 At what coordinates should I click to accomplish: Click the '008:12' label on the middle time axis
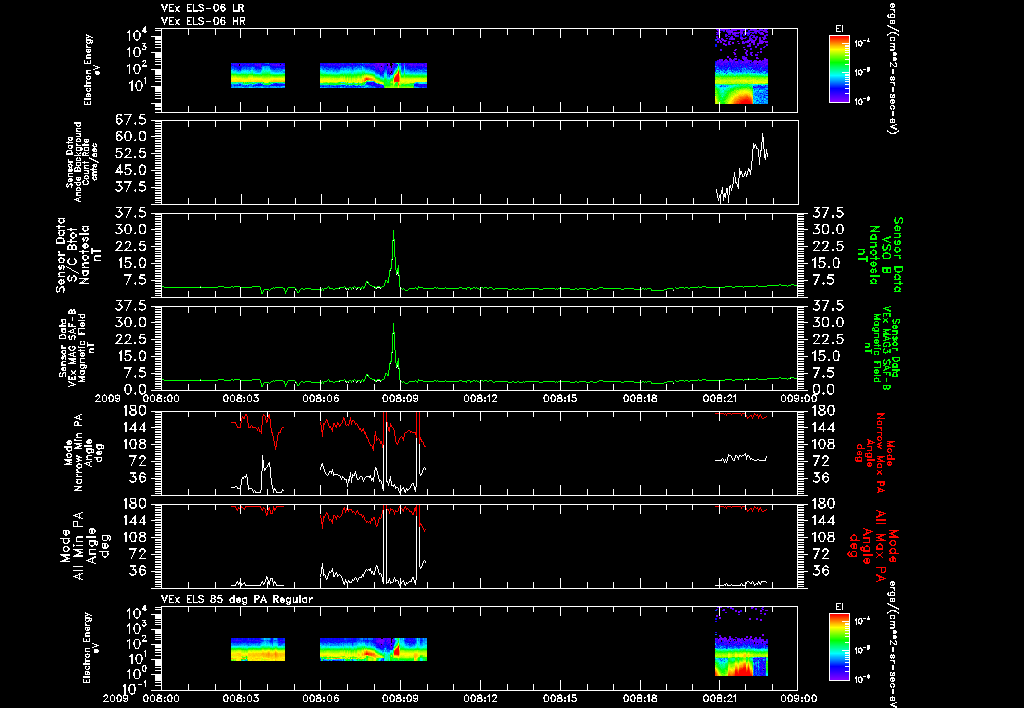click(x=480, y=398)
